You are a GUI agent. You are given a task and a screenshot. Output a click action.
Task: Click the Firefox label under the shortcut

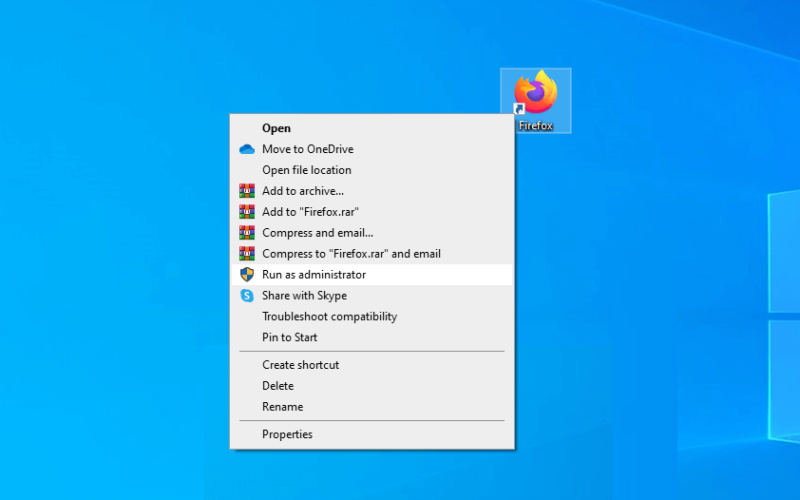pyautogui.click(x=536, y=126)
